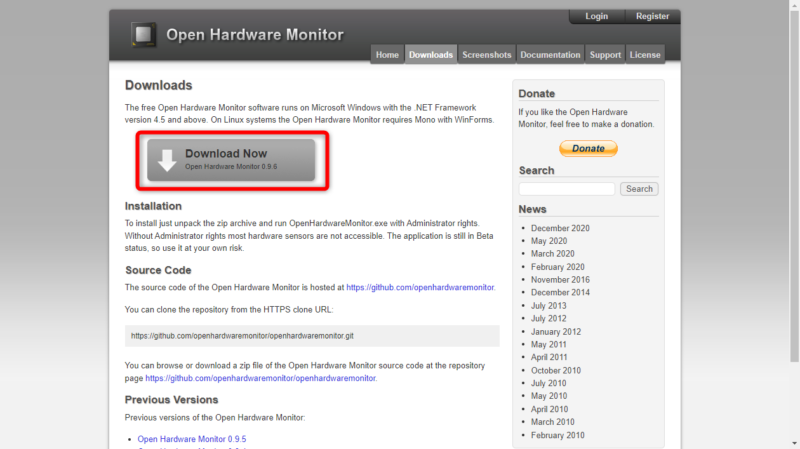
Task: Open February 2020 news link
Action: [x=558, y=267]
